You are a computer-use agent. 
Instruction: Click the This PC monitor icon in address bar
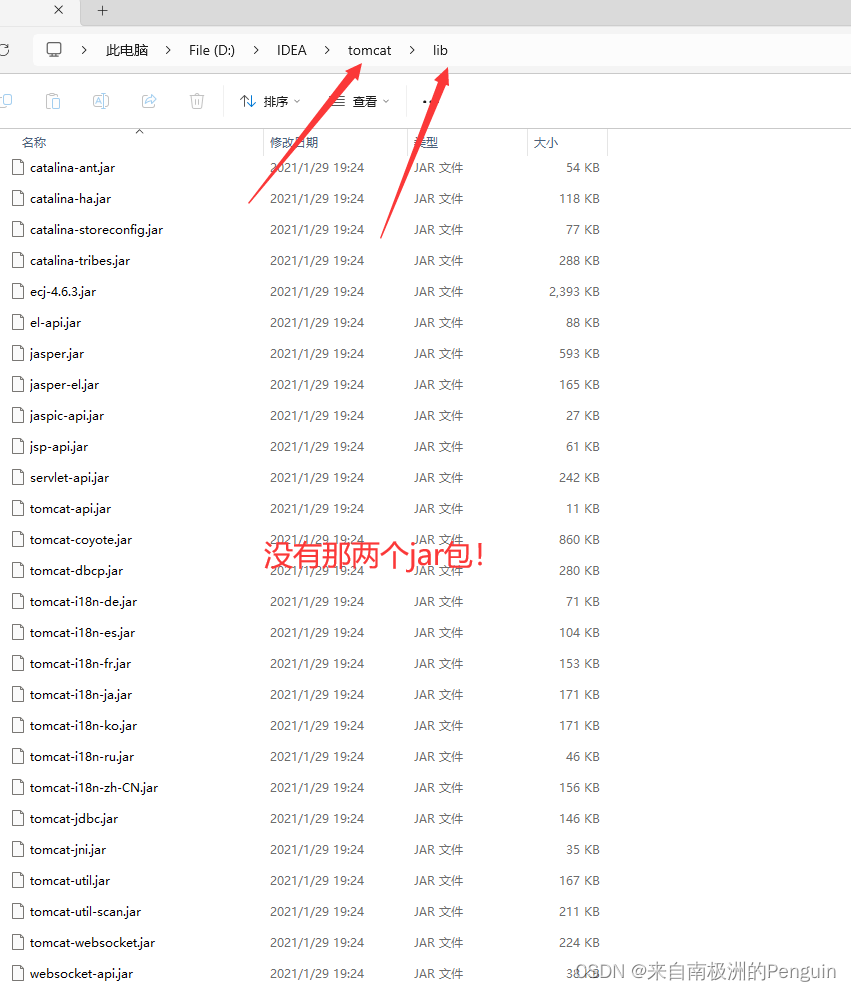click(x=54, y=50)
